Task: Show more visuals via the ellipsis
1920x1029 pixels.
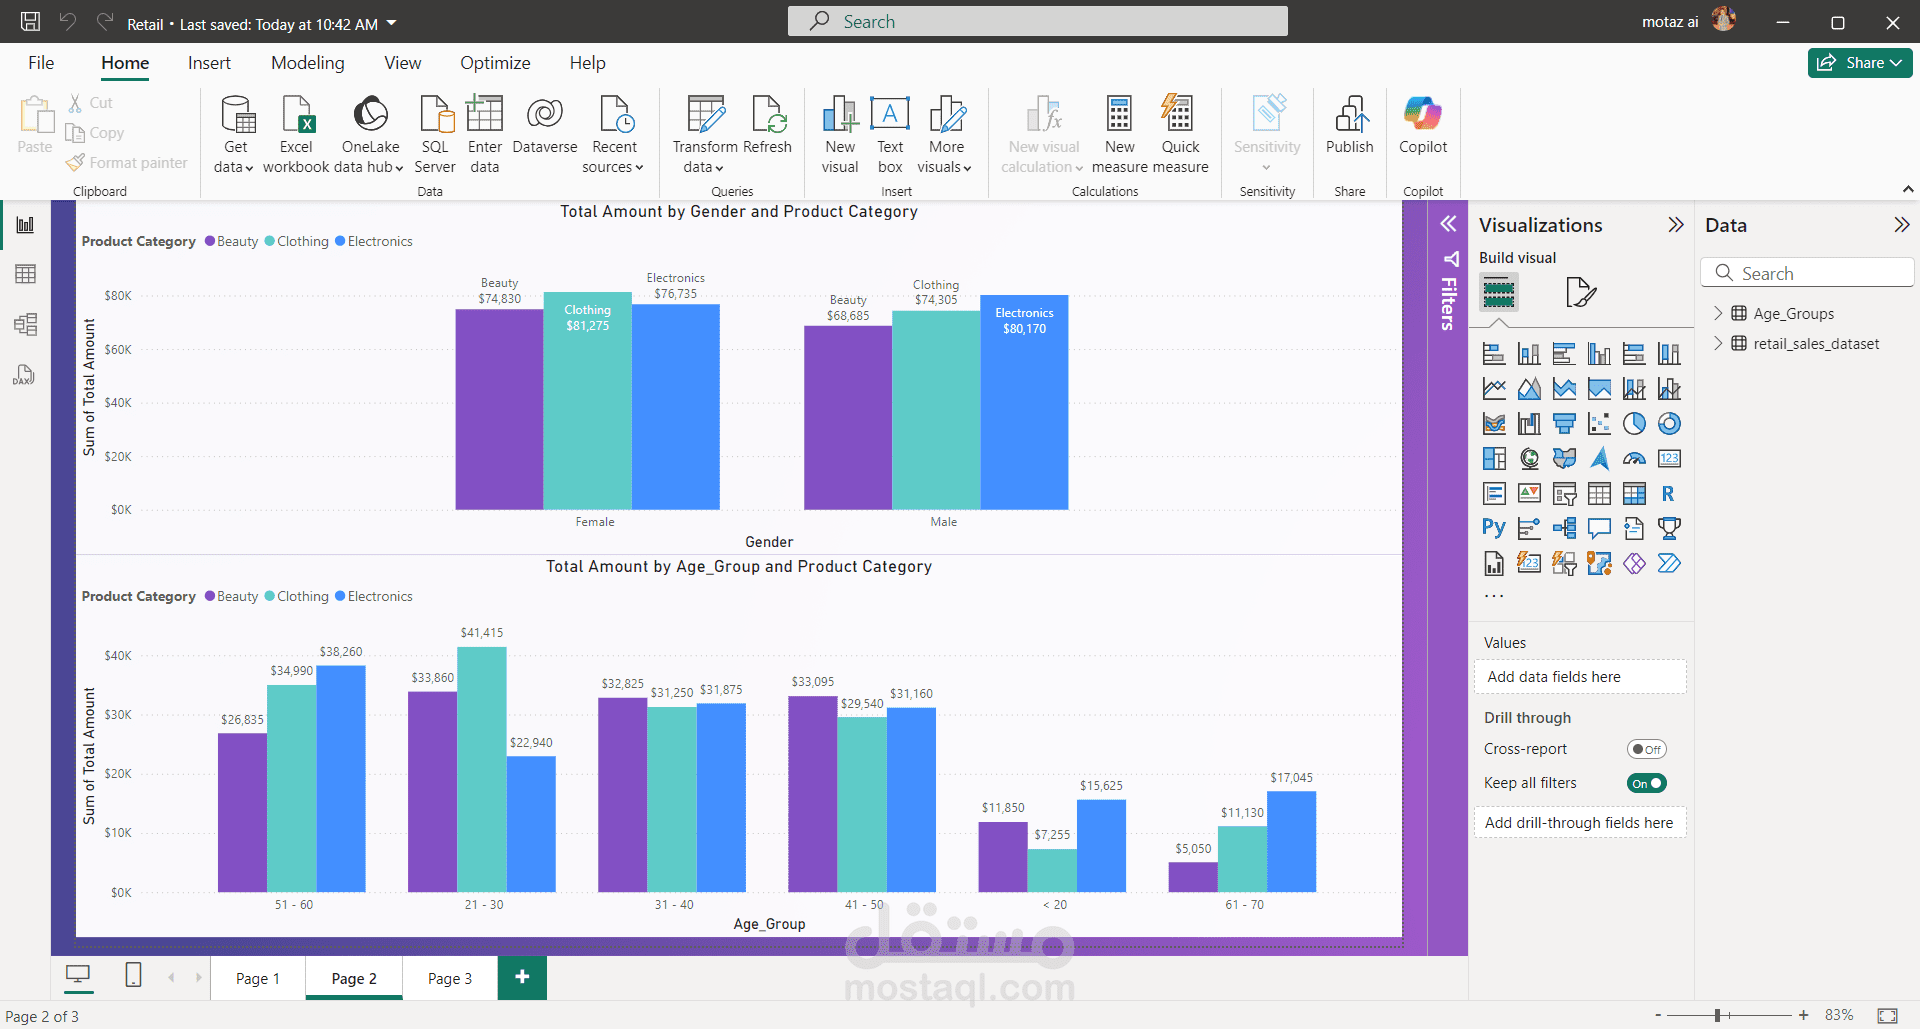Action: [x=1494, y=596]
